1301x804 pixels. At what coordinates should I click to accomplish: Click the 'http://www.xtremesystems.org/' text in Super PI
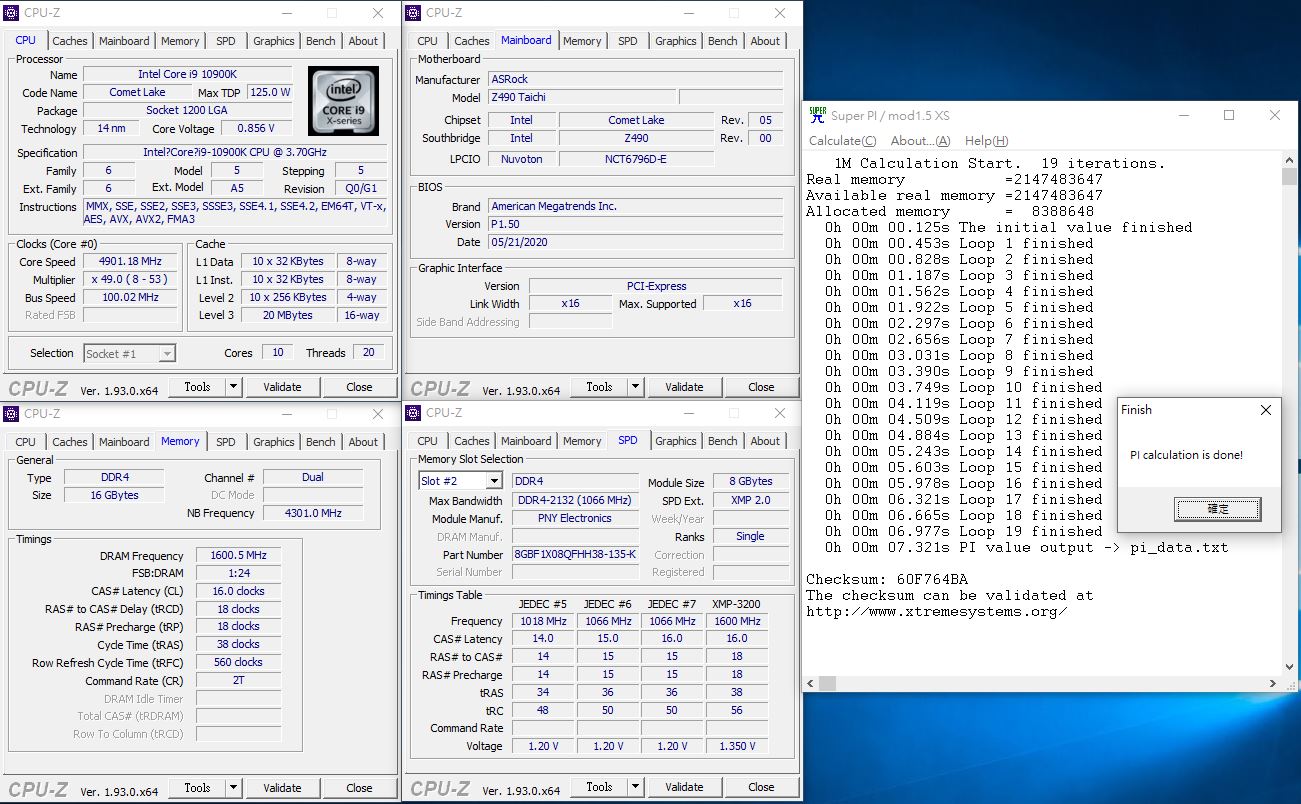click(x=936, y=612)
